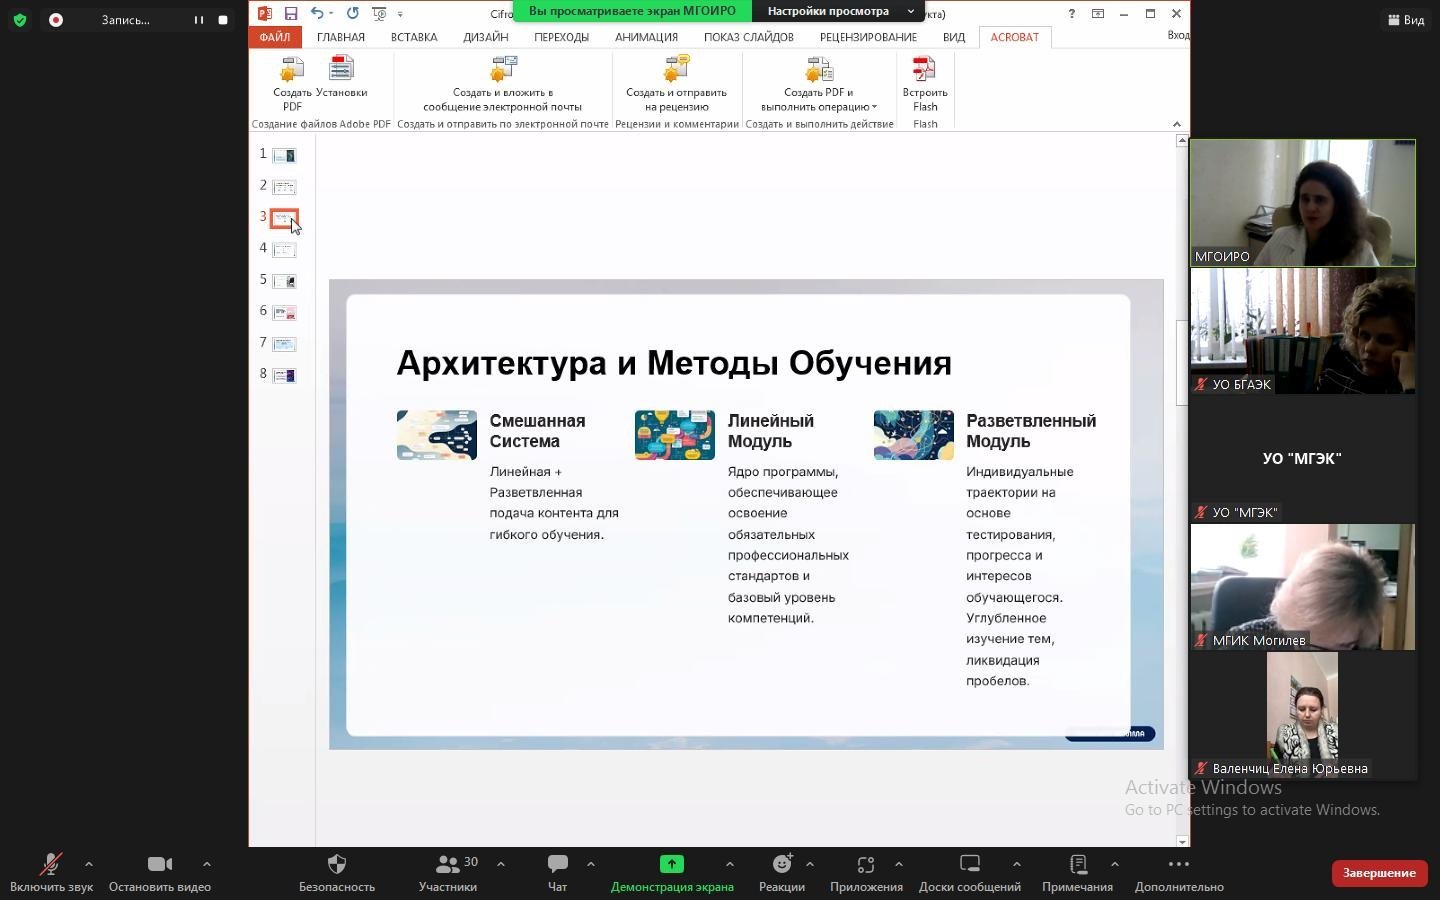1440x900 pixels.
Task: Click the slide vertical scrollbar thumb
Action: (1181, 362)
